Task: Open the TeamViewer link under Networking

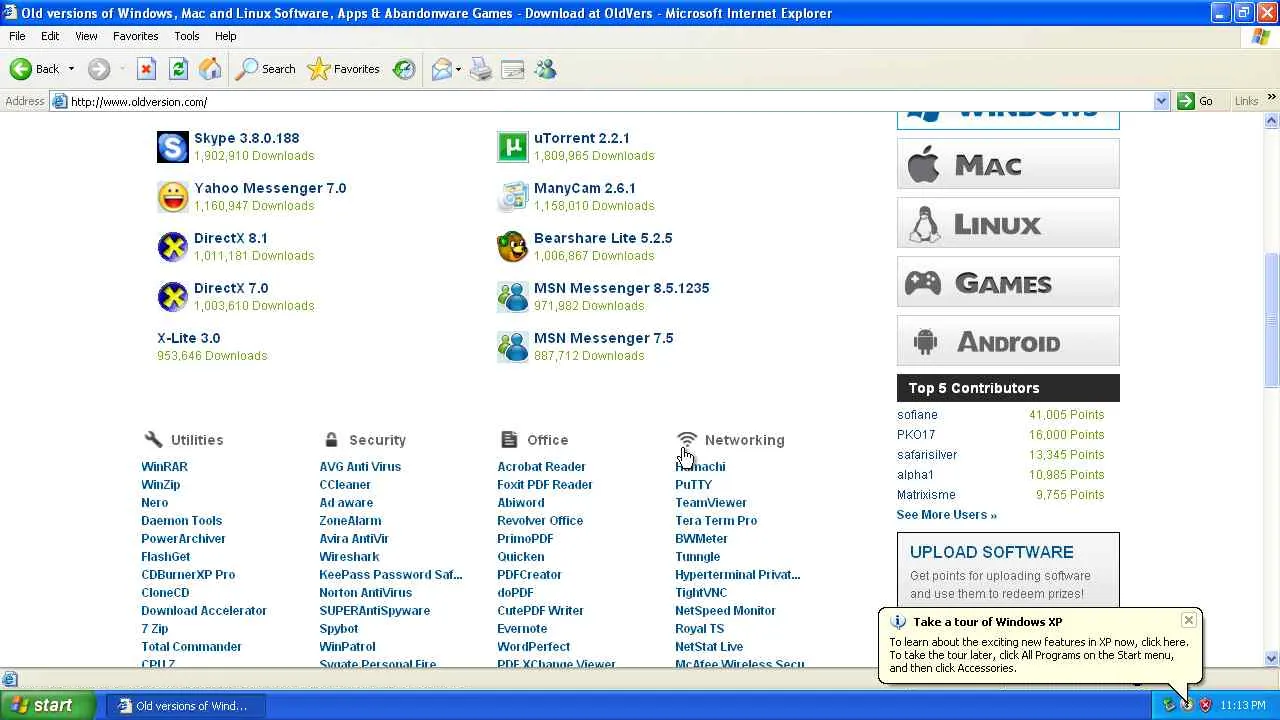Action: (711, 503)
